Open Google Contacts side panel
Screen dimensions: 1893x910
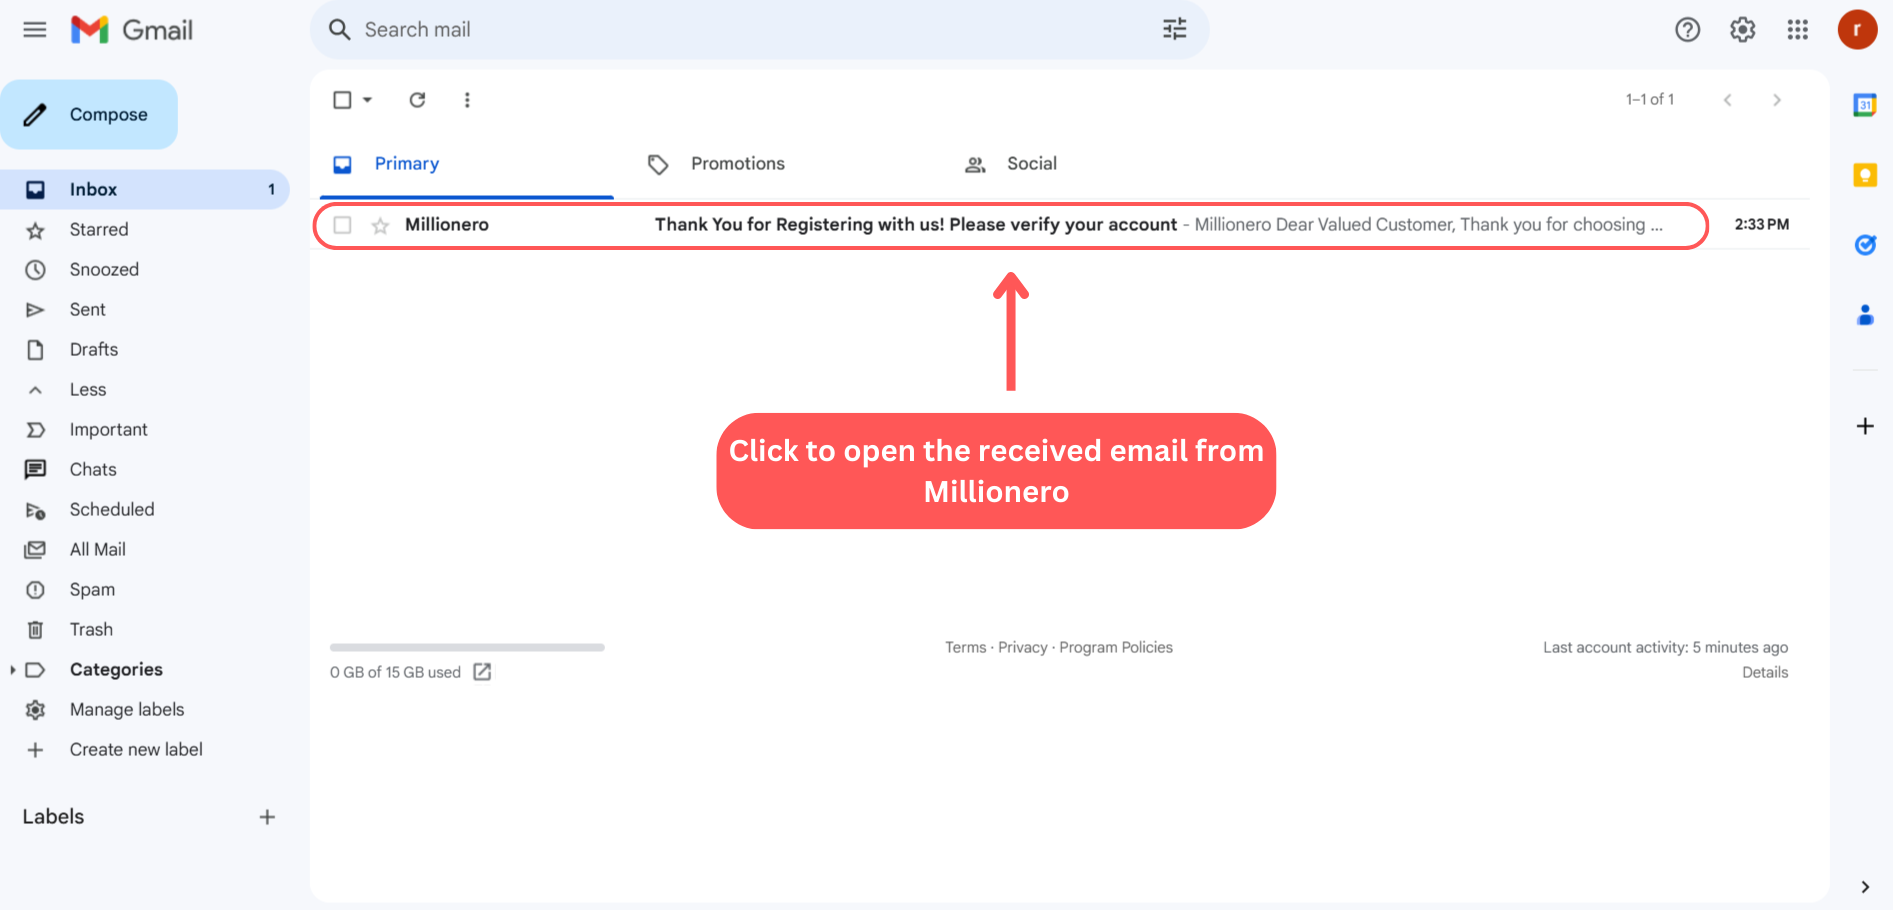coord(1864,316)
